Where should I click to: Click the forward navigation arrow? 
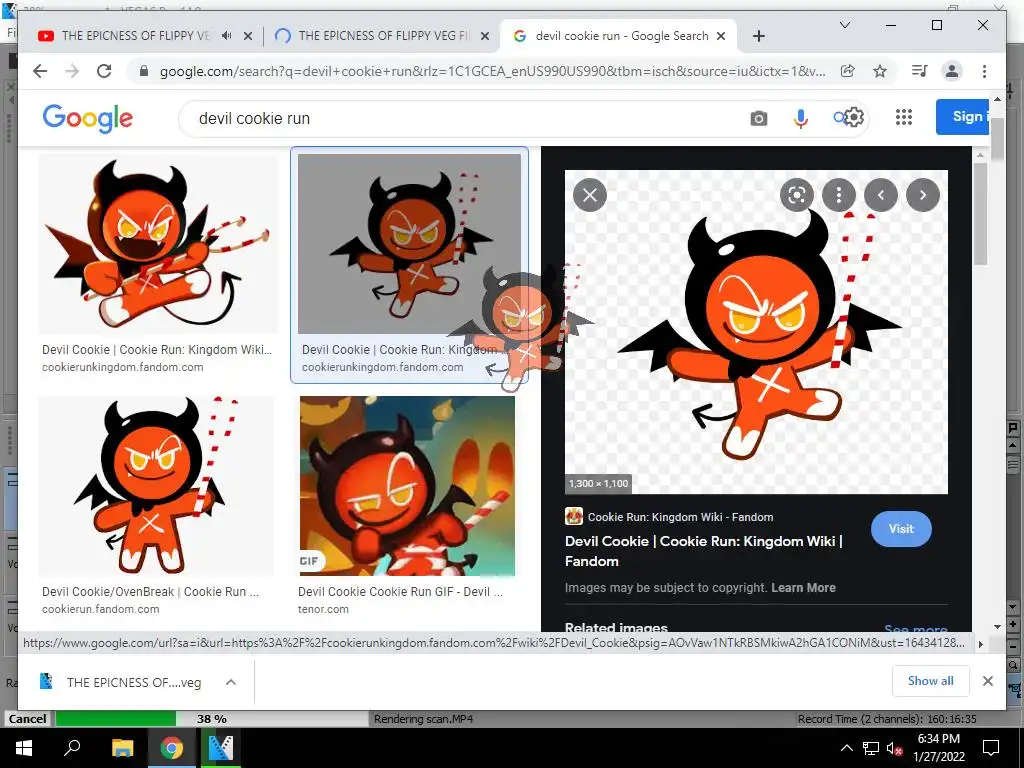(x=72, y=71)
